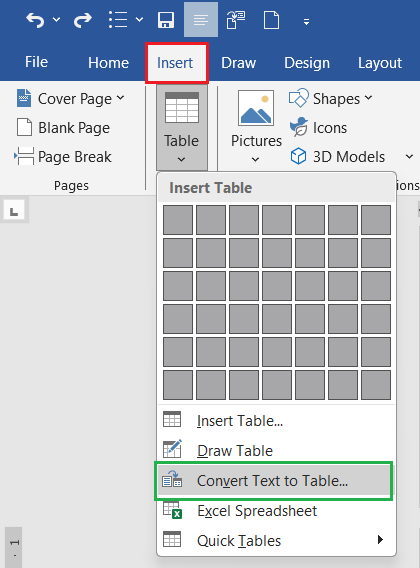Select the bottom-right cell of table grid
Viewport: 420px width, 568px height.
pos(376,385)
